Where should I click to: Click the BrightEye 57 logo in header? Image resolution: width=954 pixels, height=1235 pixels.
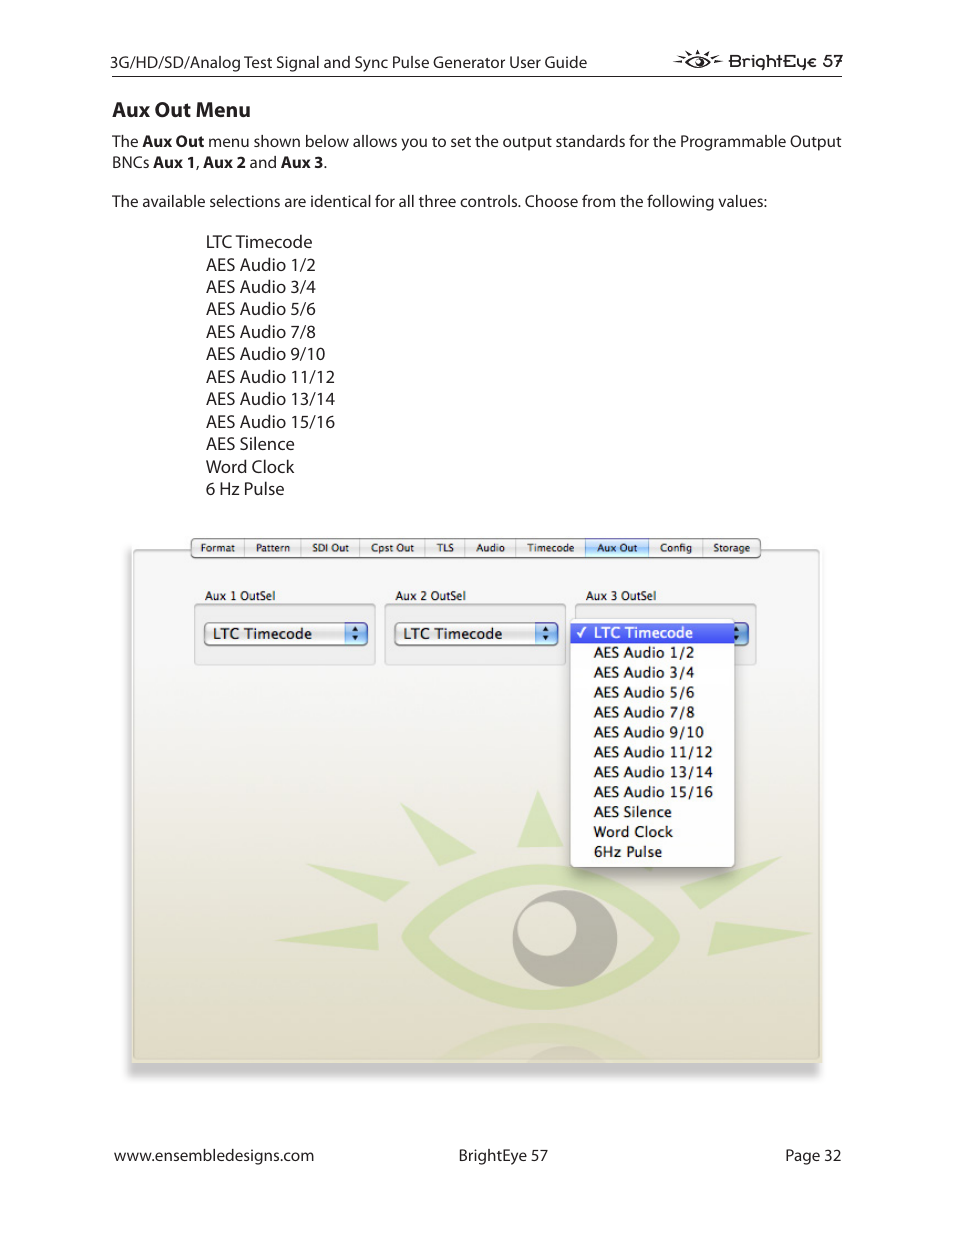pyautogui.click(x=758, y=61)
